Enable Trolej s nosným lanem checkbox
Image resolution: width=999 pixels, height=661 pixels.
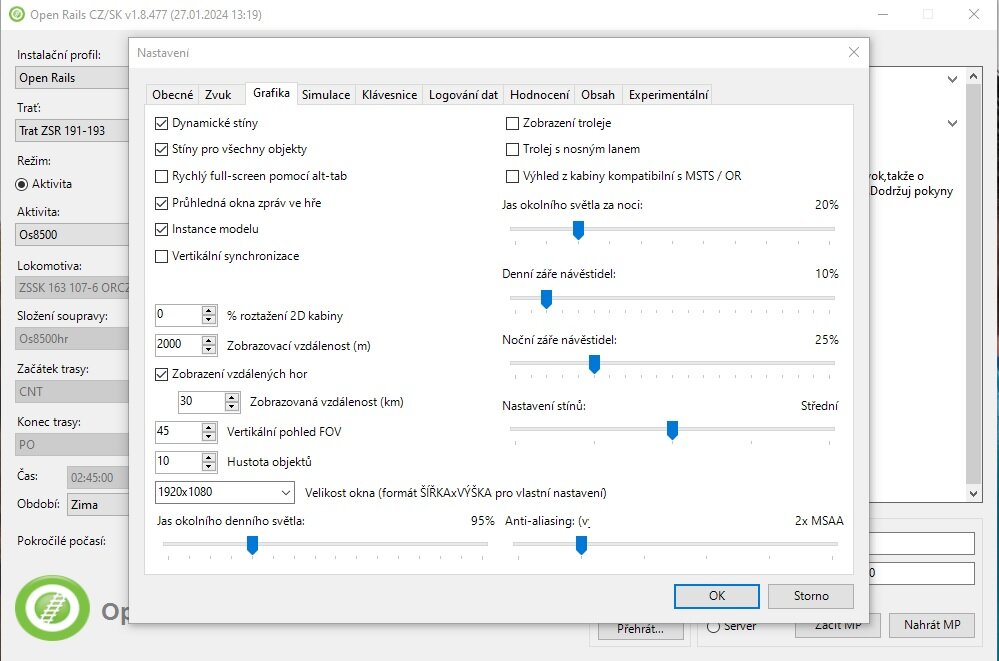coord(512,149)
